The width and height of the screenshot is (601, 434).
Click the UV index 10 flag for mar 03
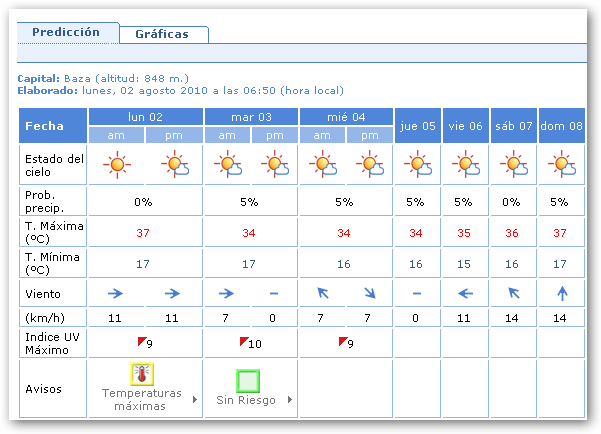coord(242,342)
